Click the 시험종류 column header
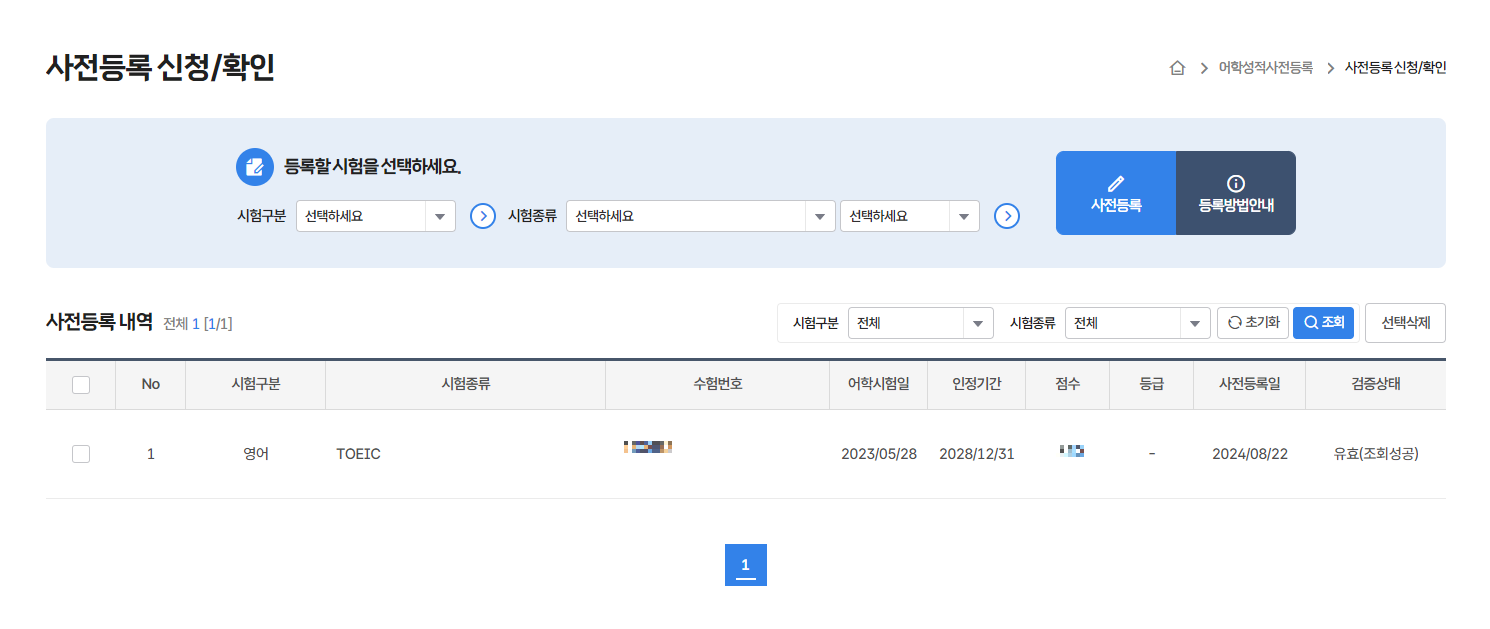 [x=466, y=384]
